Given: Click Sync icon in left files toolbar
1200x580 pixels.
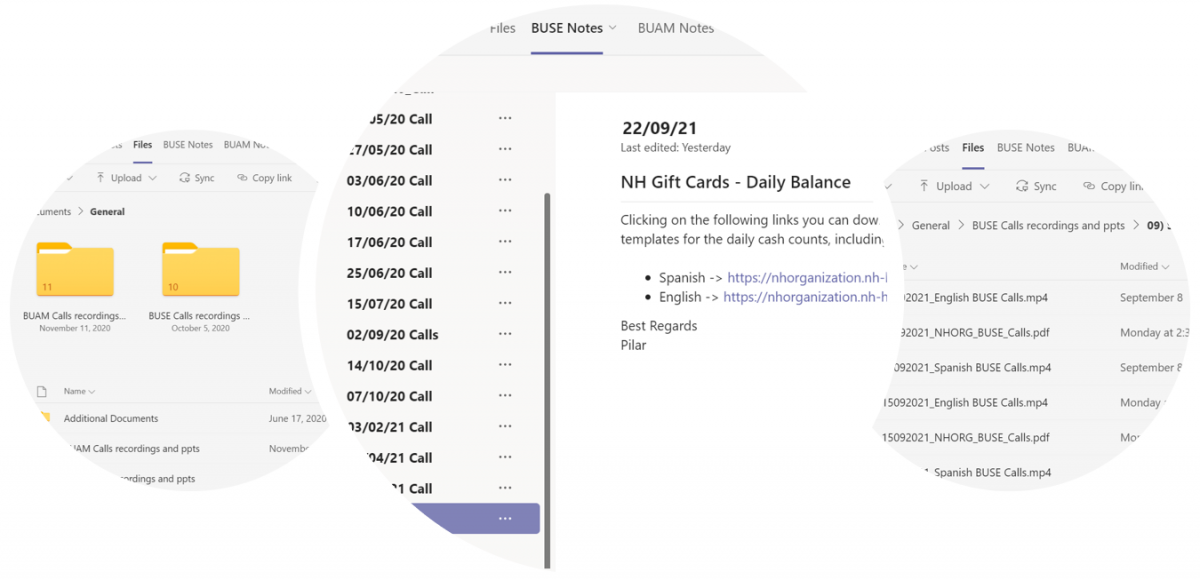Looking at the screenshot, I should click(185, 178).
